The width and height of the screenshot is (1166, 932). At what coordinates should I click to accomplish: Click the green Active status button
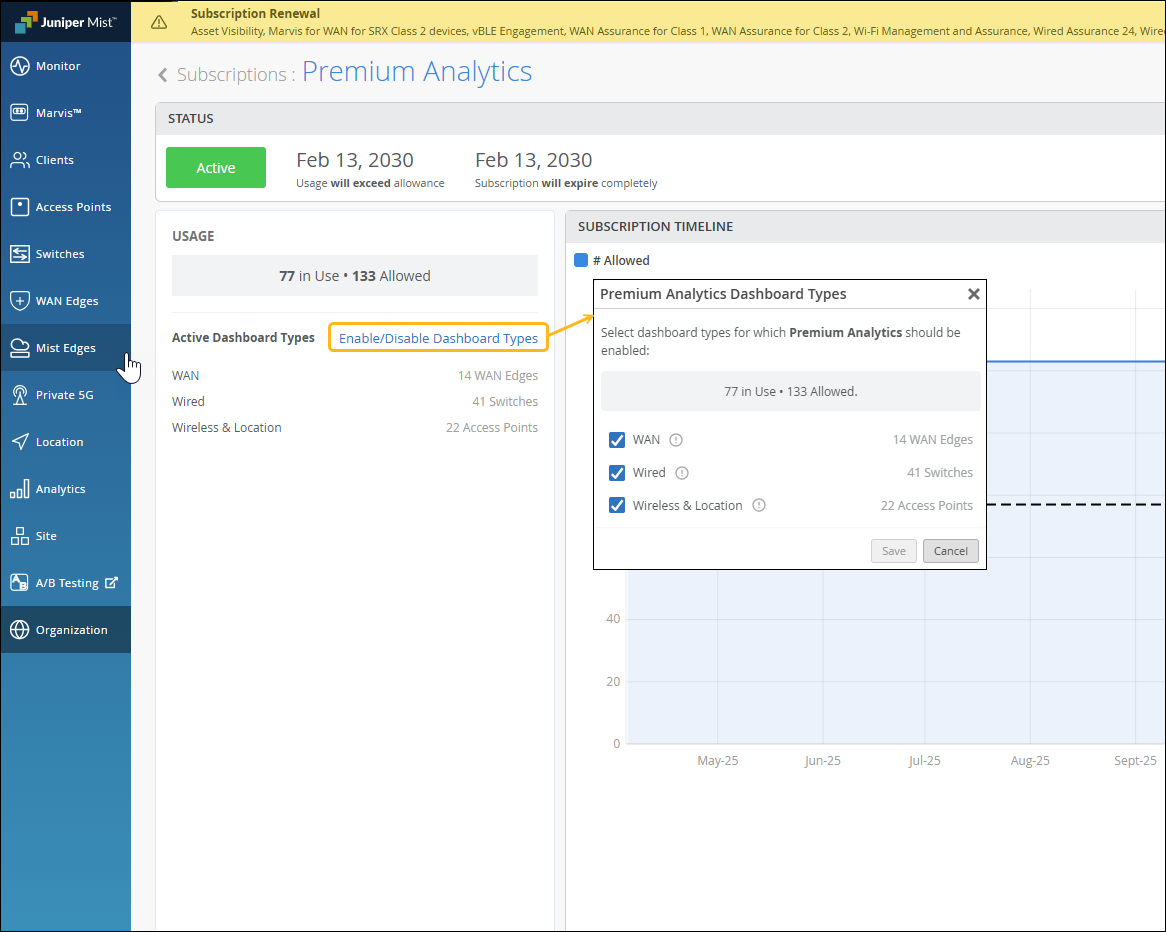pyautogui.click(x=215, y=168)
